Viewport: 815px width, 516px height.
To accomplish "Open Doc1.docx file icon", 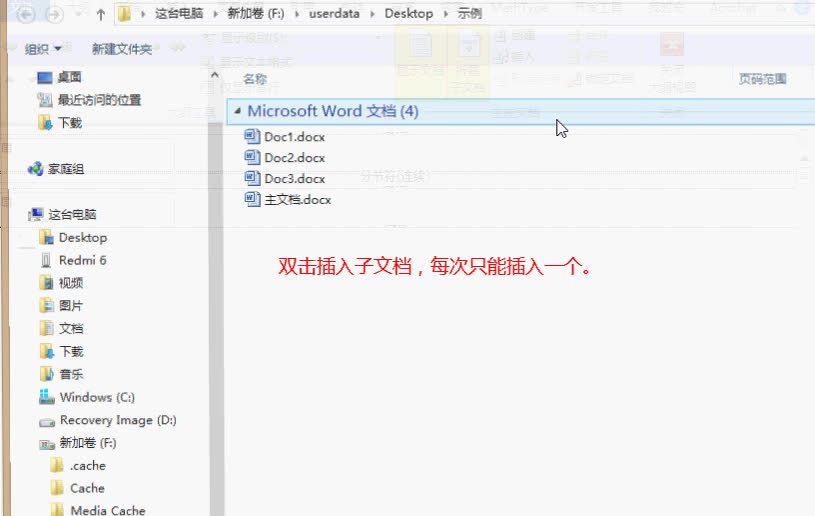I will [252, 137].
